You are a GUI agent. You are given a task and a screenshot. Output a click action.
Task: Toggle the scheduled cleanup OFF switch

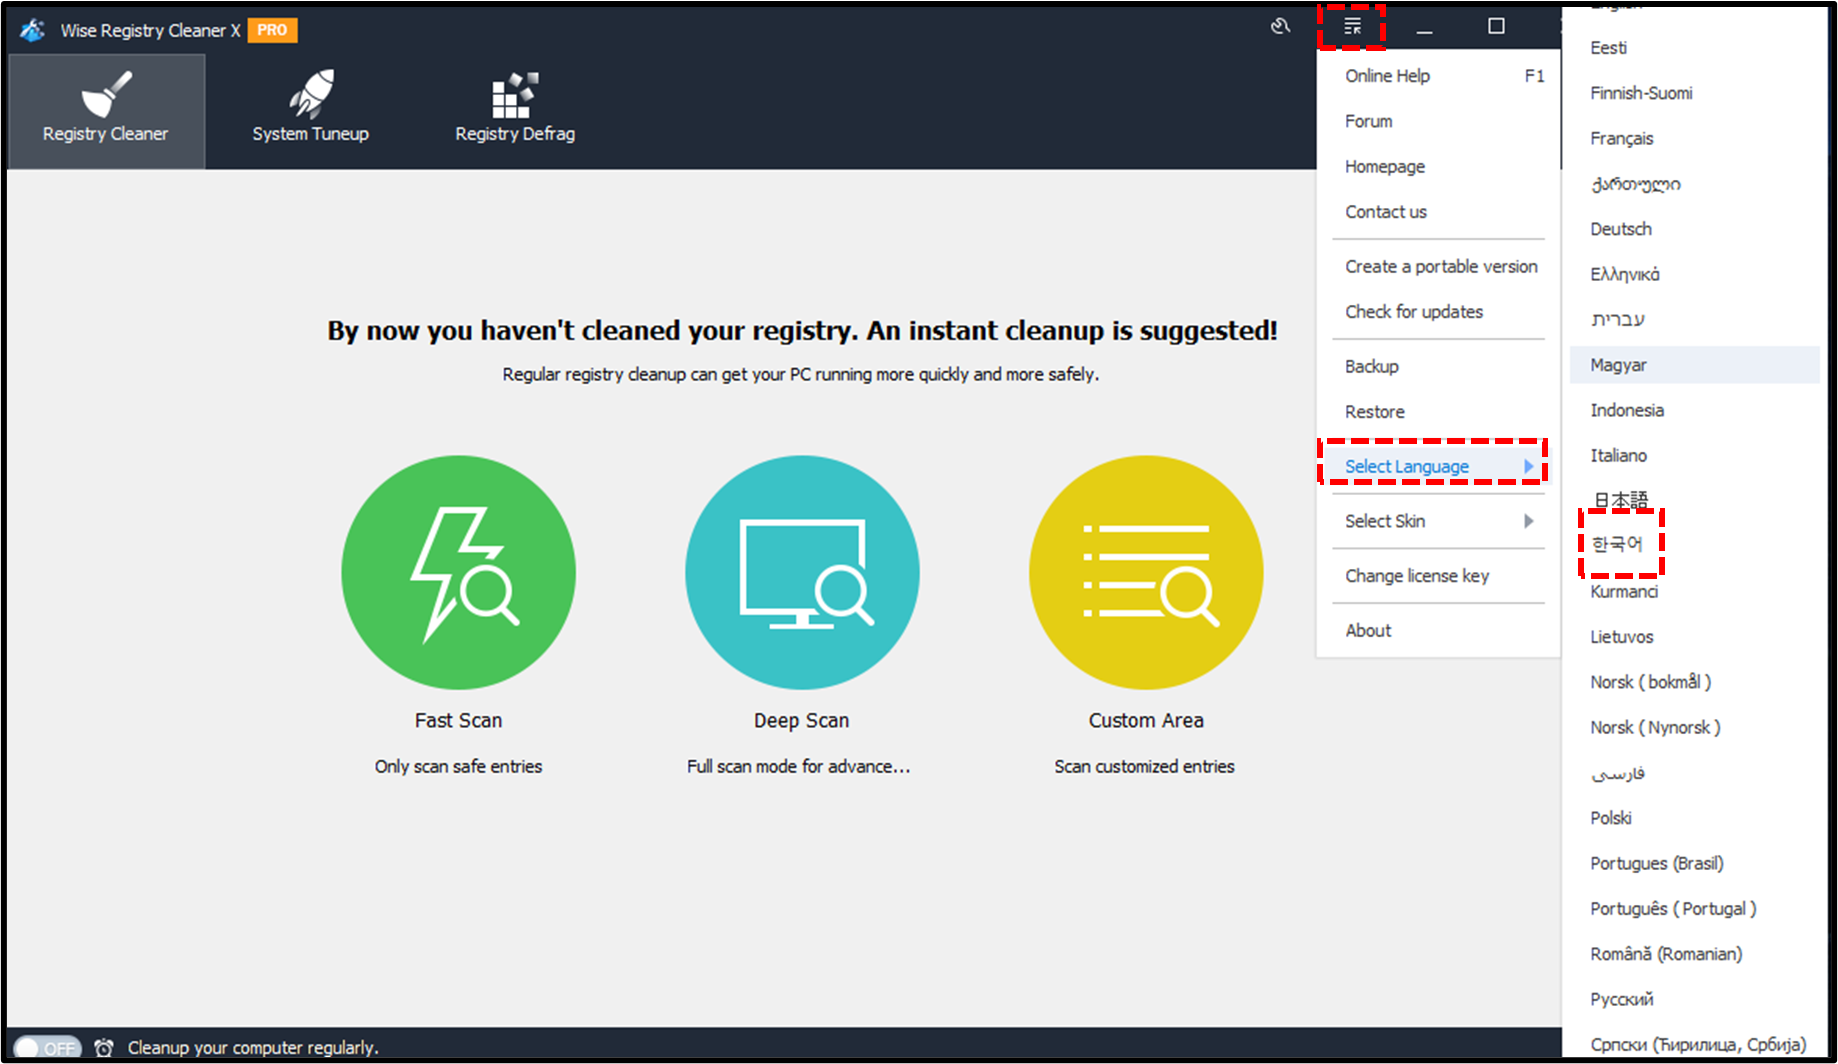pos(48,1047)
